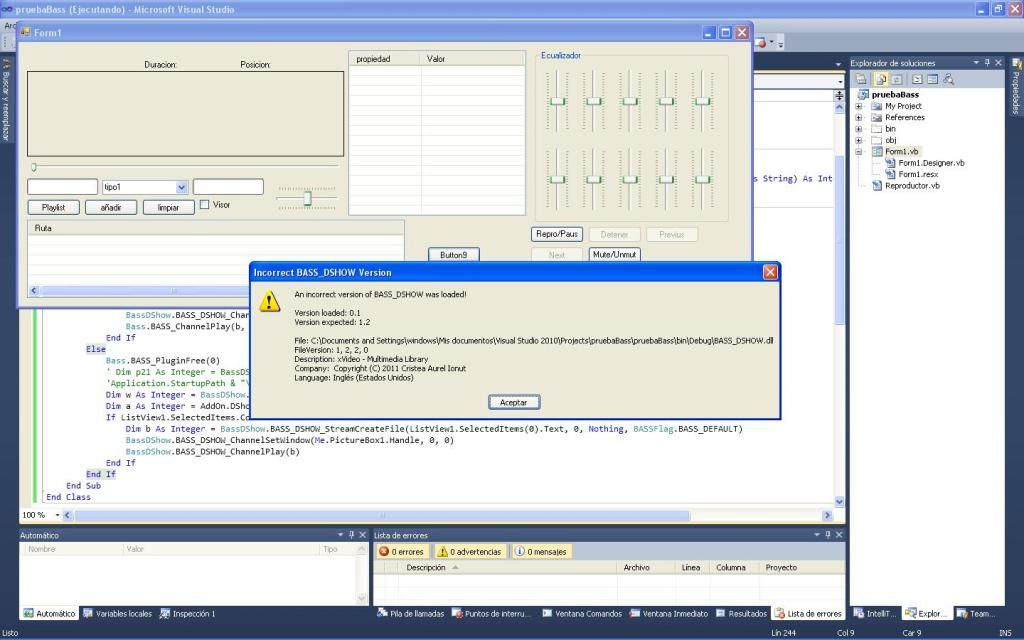Select Reproductor.vb file
Screen dimensions: 1024x640
[912, 186]
